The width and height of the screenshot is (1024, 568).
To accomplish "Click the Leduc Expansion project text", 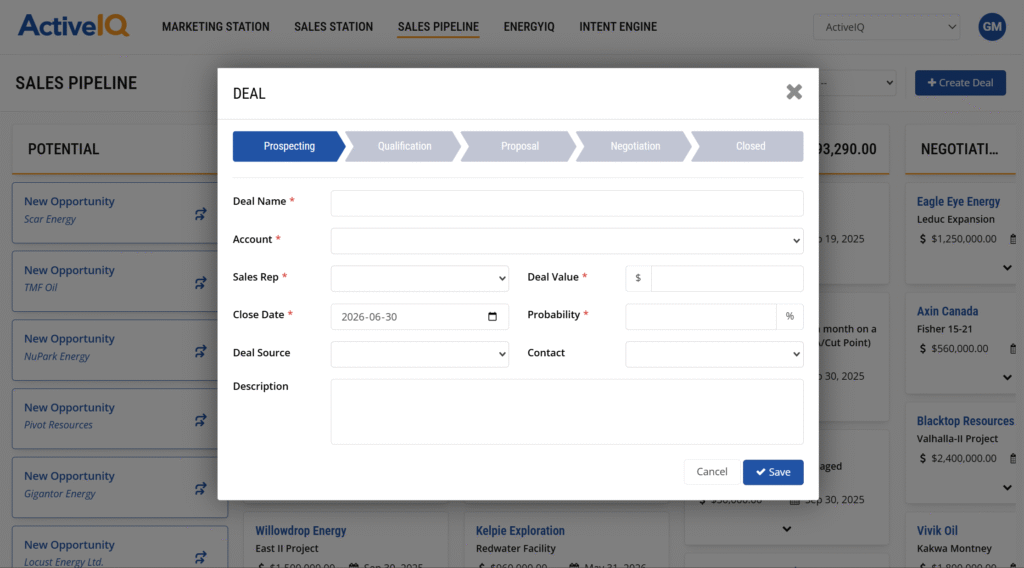I will pyautogui.click(x=955, y=219).
